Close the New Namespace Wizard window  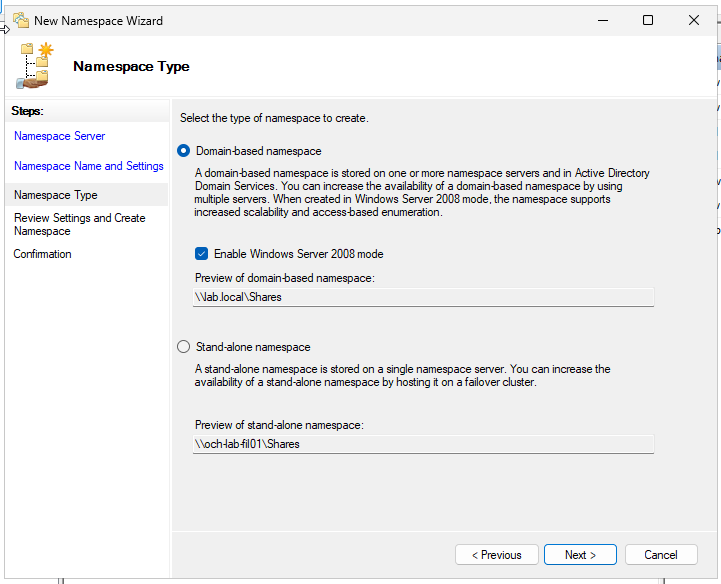tap(694, 21)
